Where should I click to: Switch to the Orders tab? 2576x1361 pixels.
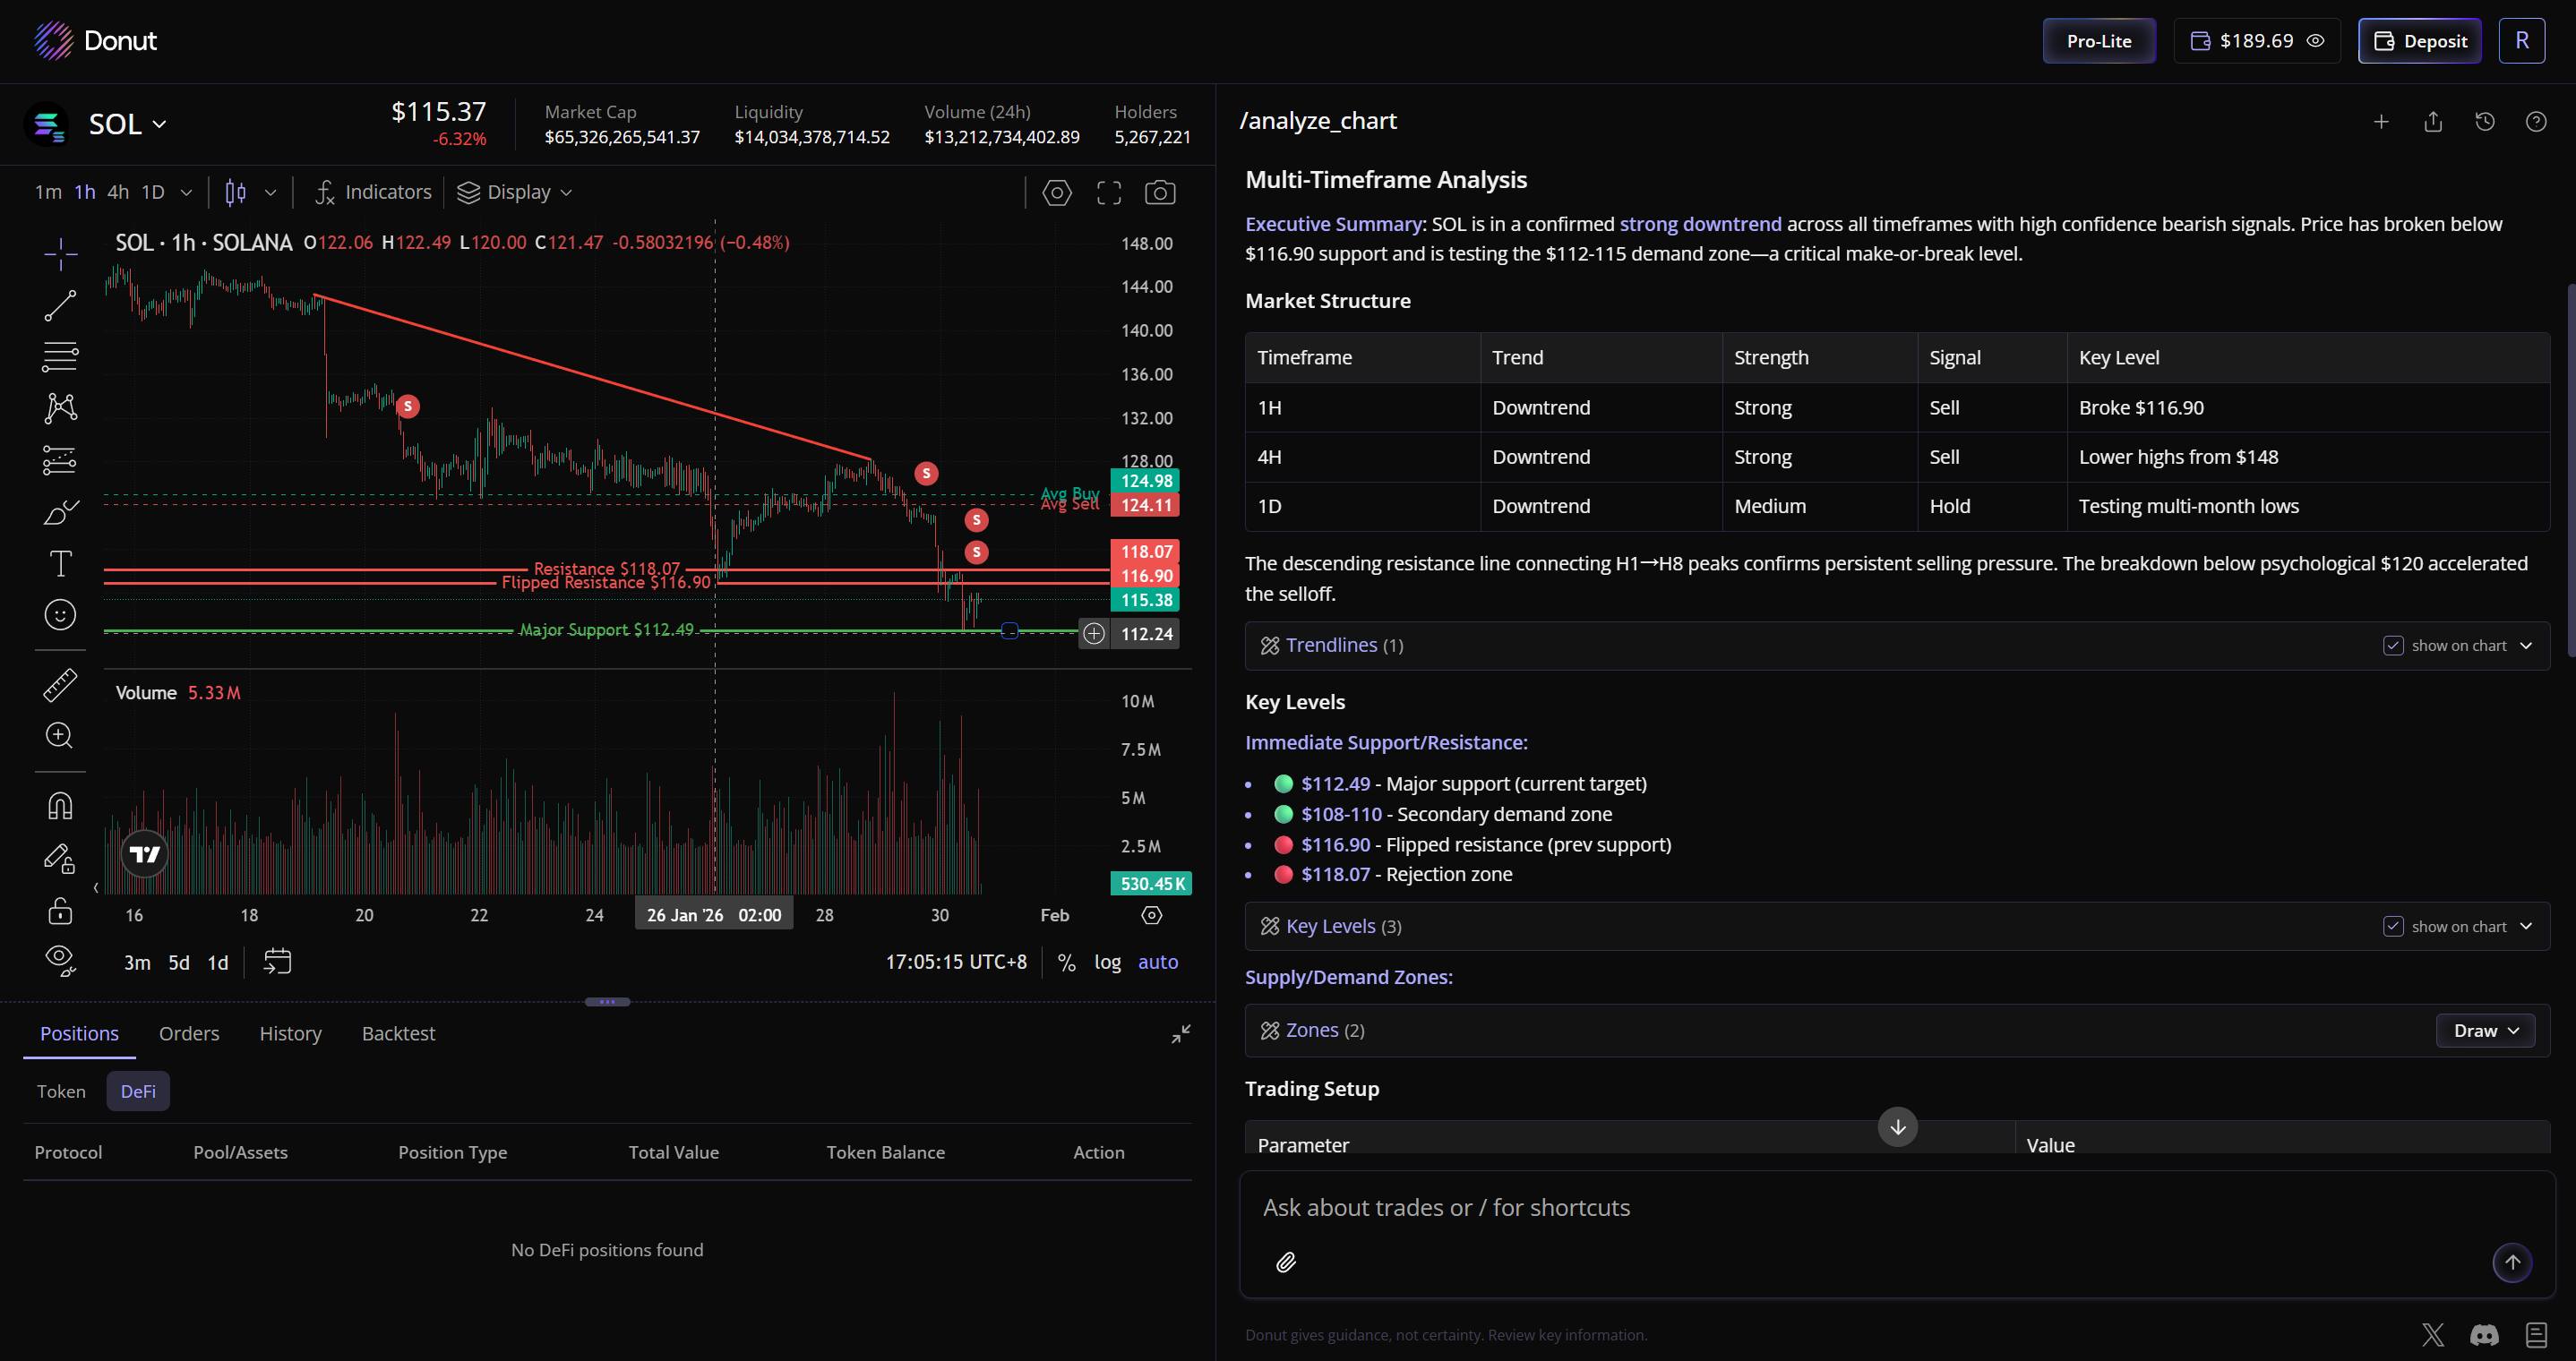(188, 1033)
